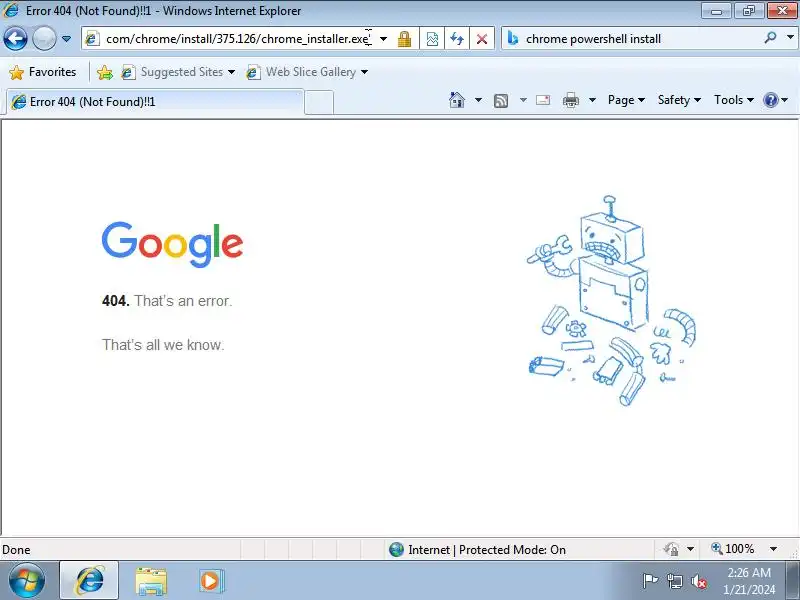The width and height of the screenshot is (800, 600).
Task: Click Internet Protected Mode: On zone indicator
Action: tap(477, 549)
